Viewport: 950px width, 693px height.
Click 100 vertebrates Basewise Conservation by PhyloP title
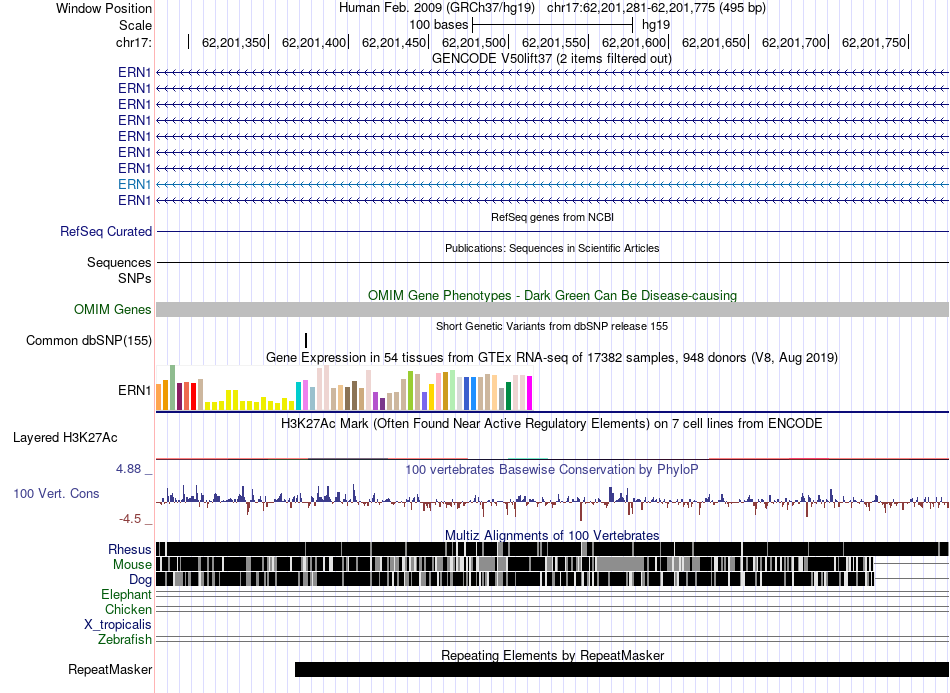(x=552, y=469)
